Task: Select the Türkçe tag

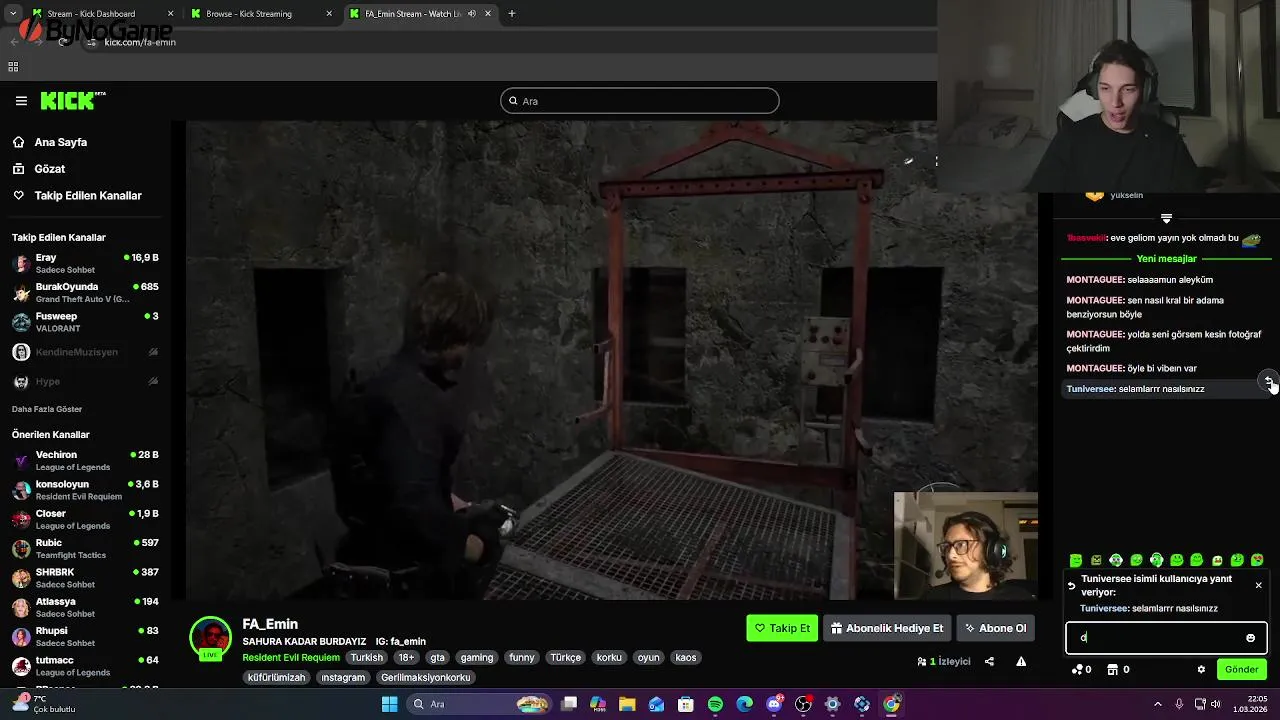Action: [565, 657]
